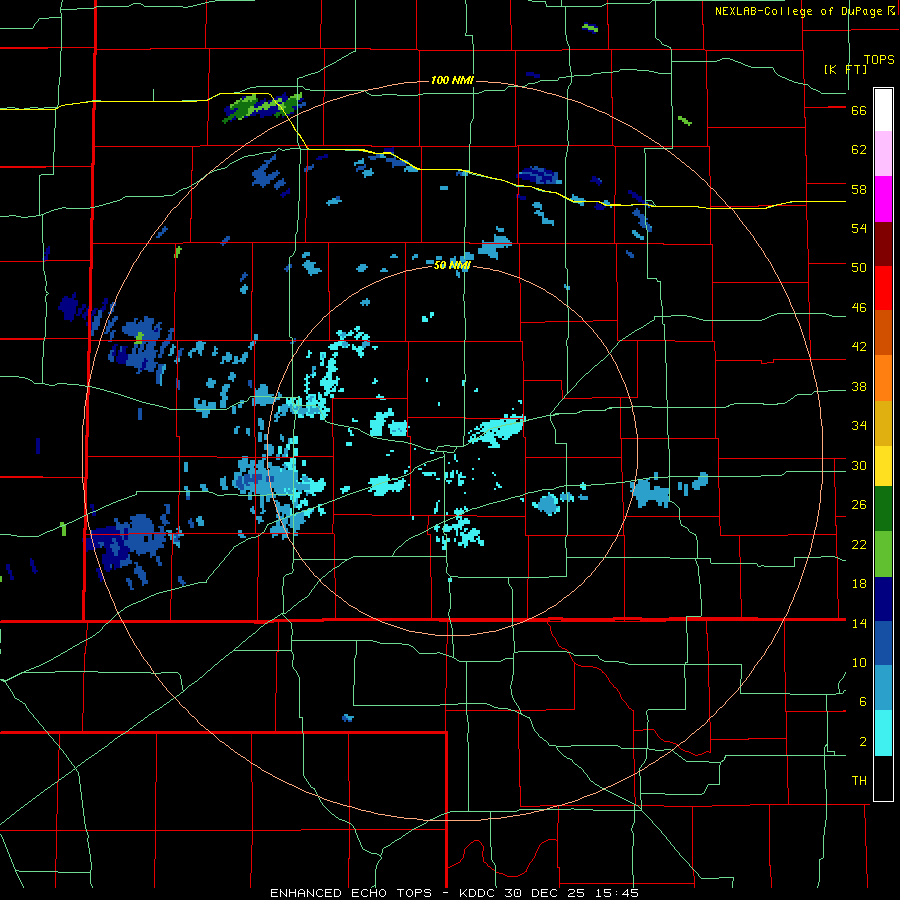The width and height of the screenshot is (900, 900).
Task: Click the green echo band near northwest 100 NMI ring
Action: click(262, 107)
